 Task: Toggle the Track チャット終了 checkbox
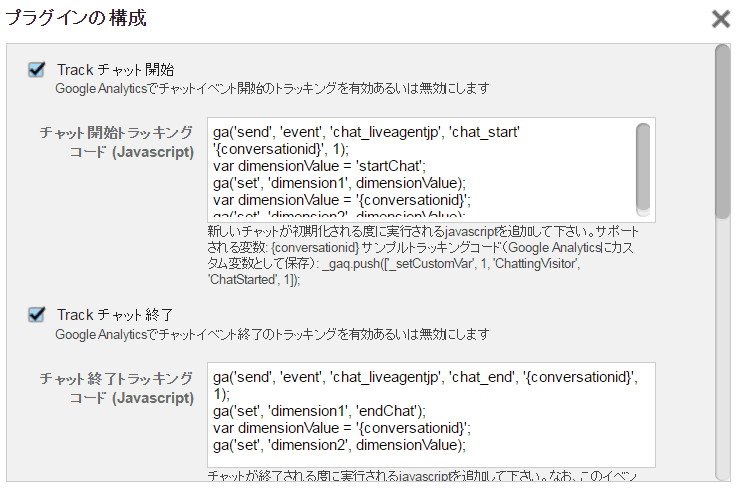pyautogui.click(x=37, y=314)
